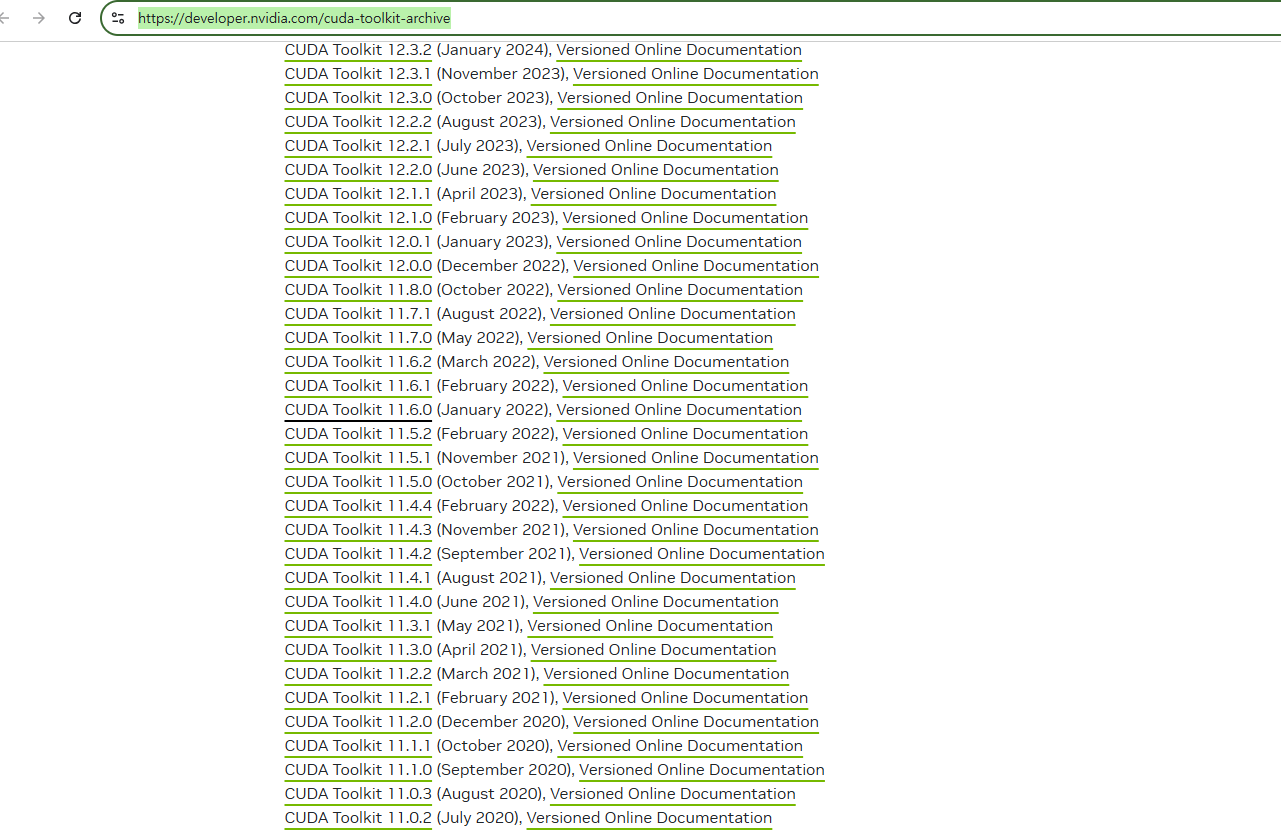View Versioned Online Documentation for 11.7.1

coord(673,314)
